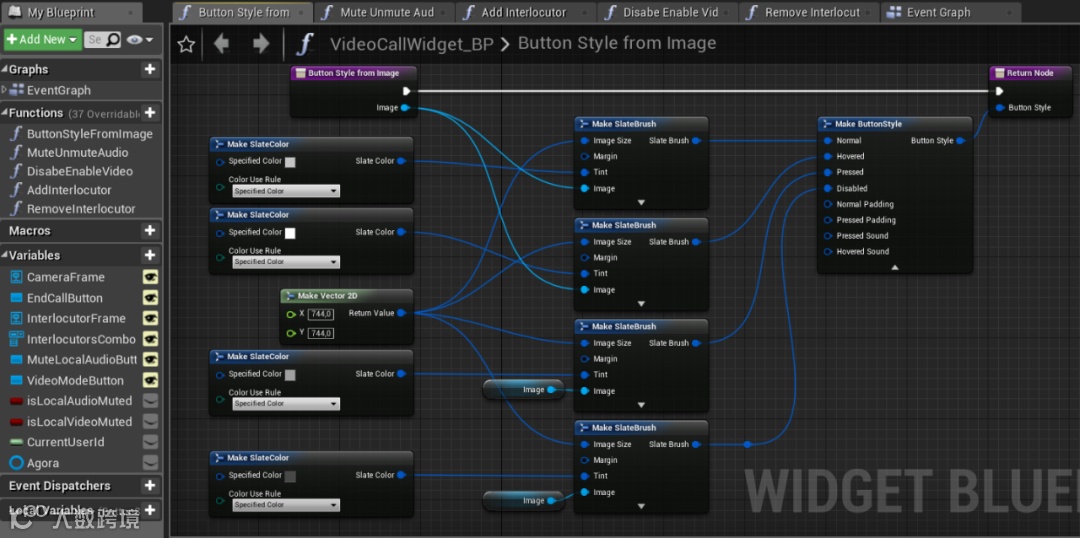
Task: Switch to the Disabe Enable Vid tab
Action: pos(668,12)
